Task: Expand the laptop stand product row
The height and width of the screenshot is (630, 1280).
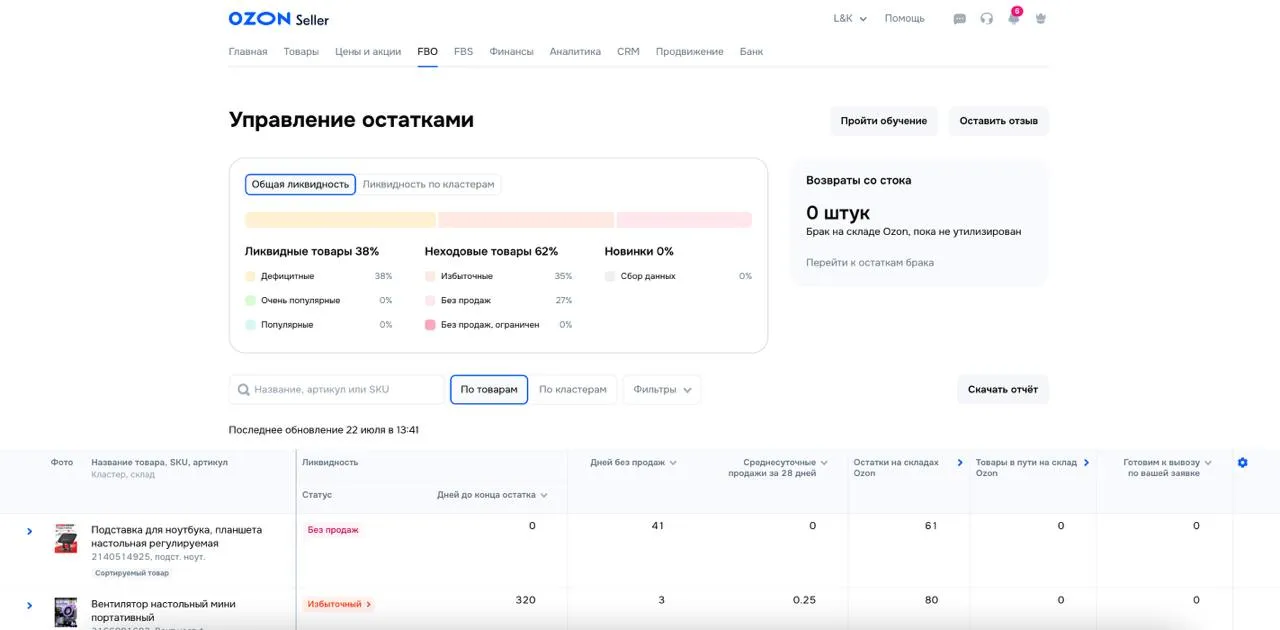Action: (x=30, y=531)
